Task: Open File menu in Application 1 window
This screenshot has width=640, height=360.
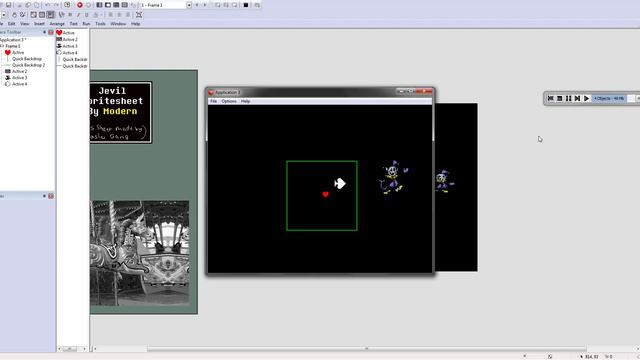Action: pos(213,101)
